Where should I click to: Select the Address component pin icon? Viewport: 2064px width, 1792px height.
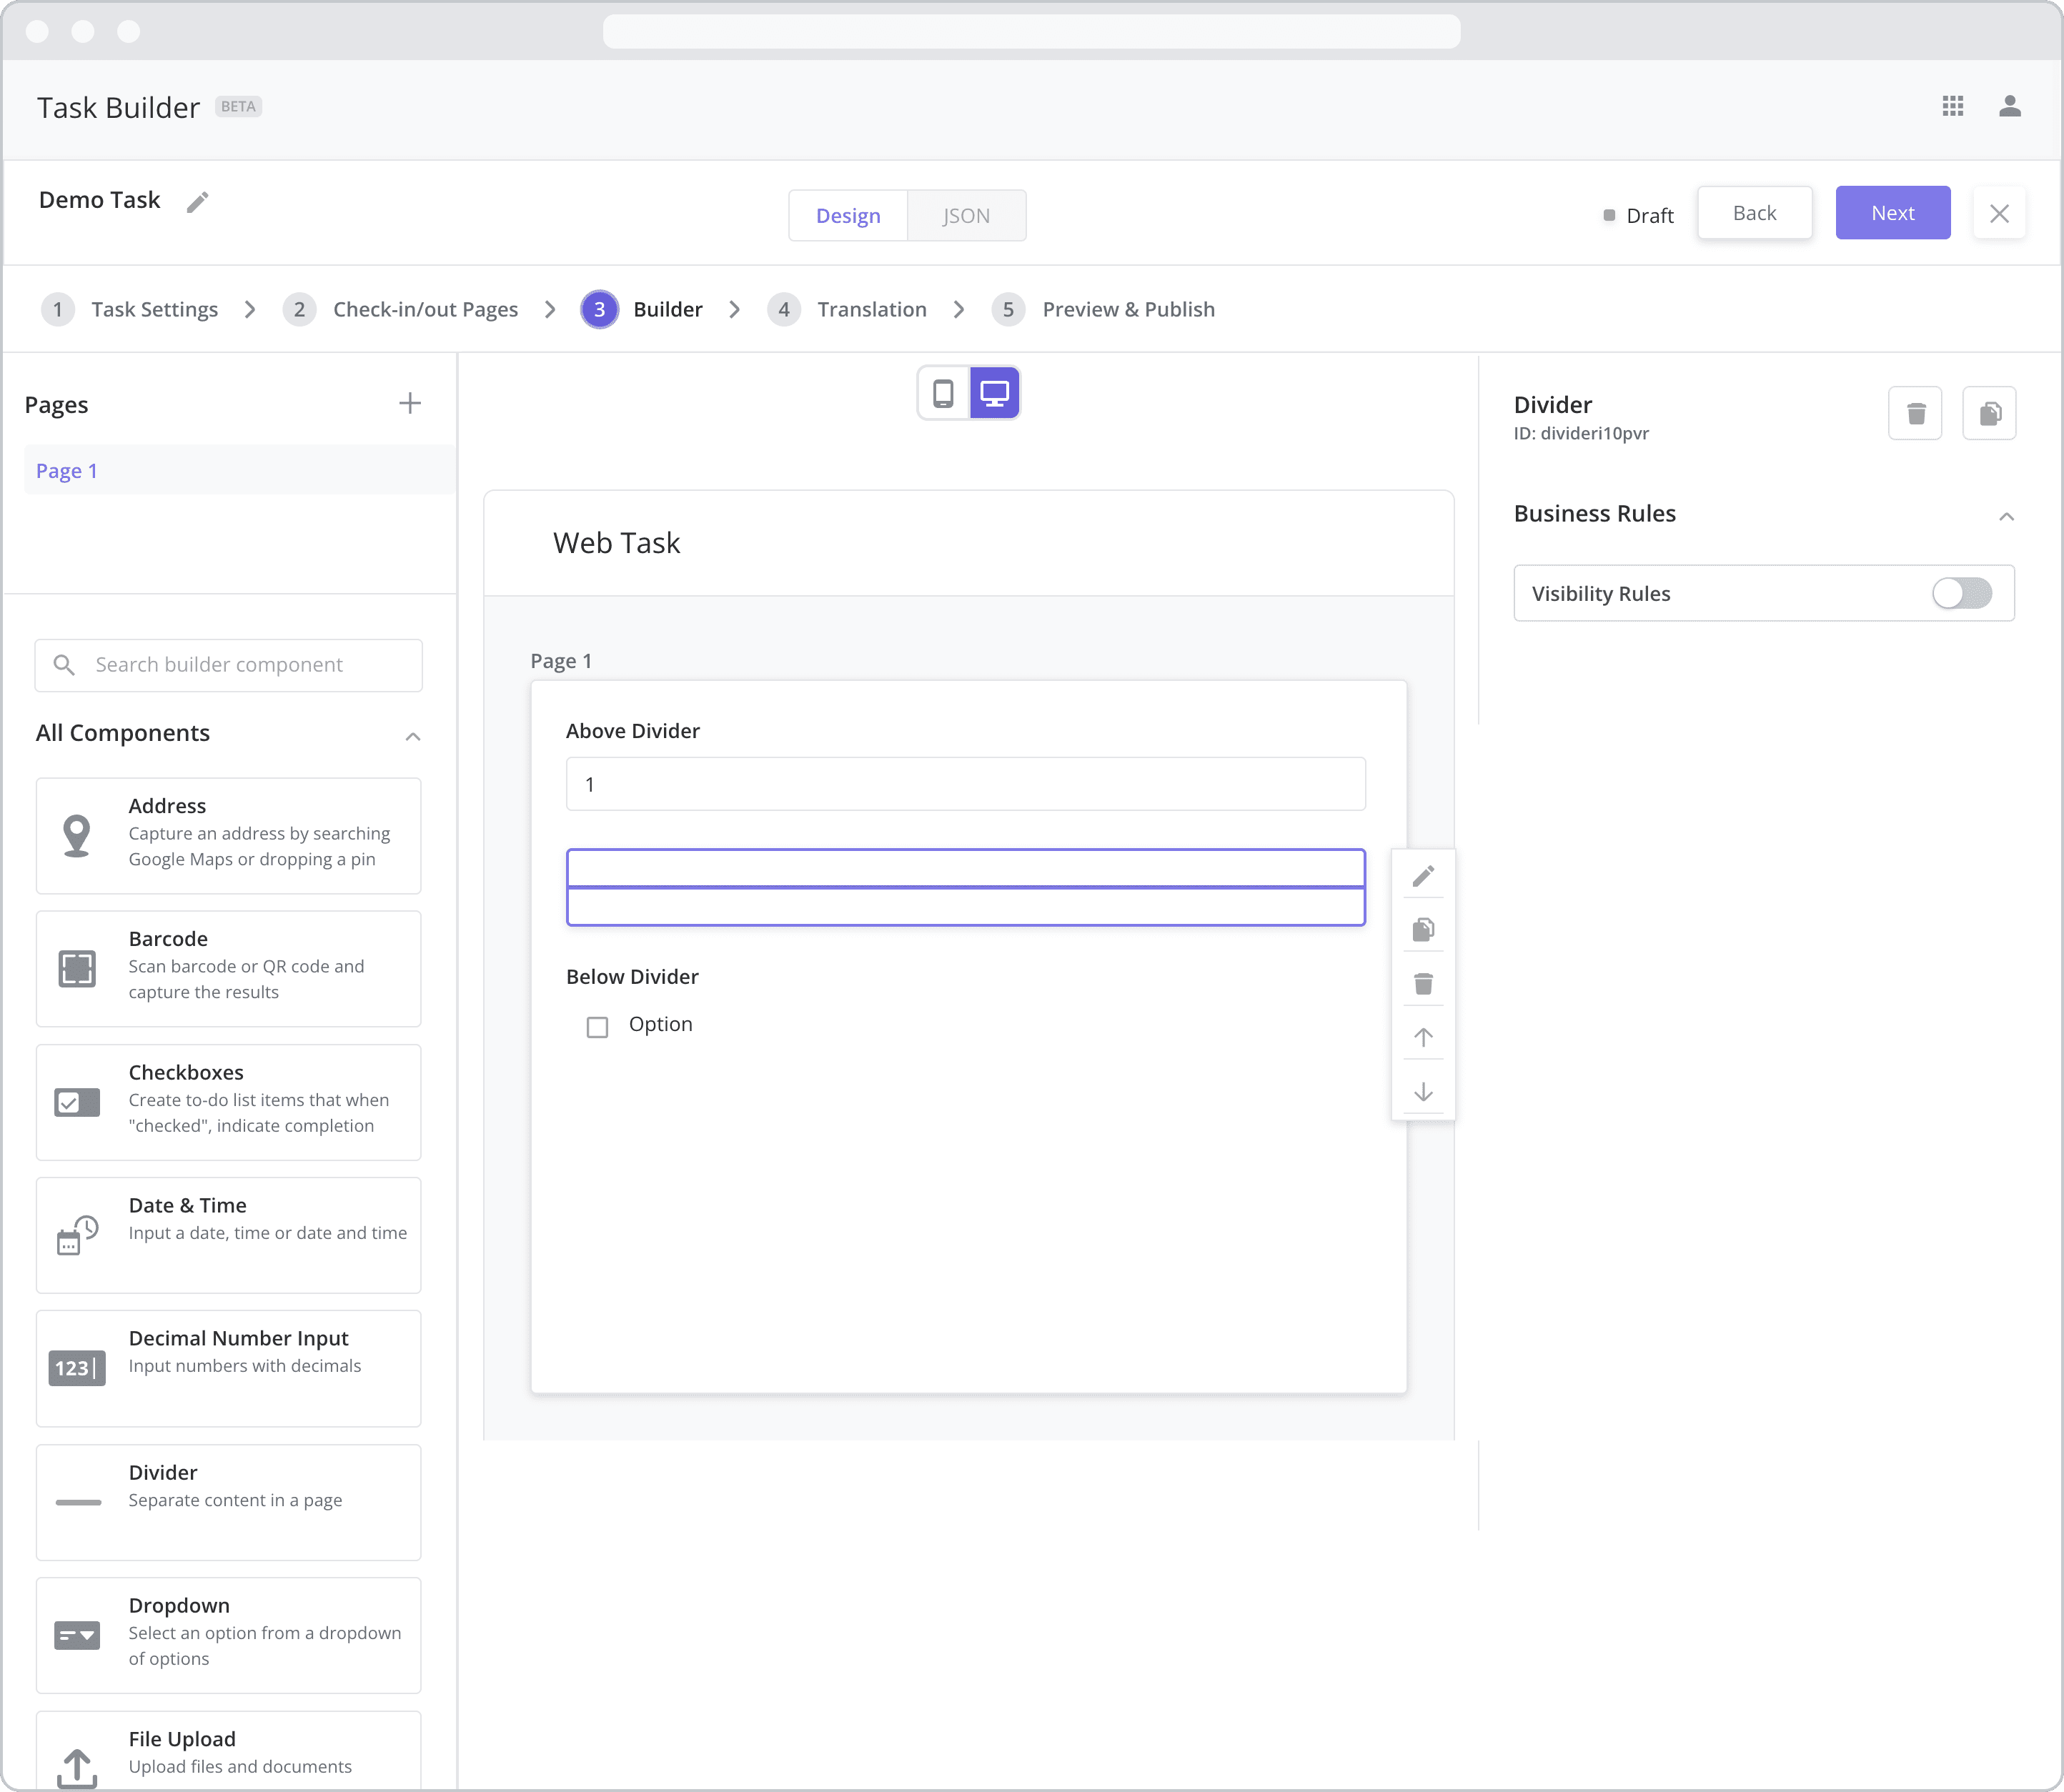pyautogui.click(x=77, y=835)
